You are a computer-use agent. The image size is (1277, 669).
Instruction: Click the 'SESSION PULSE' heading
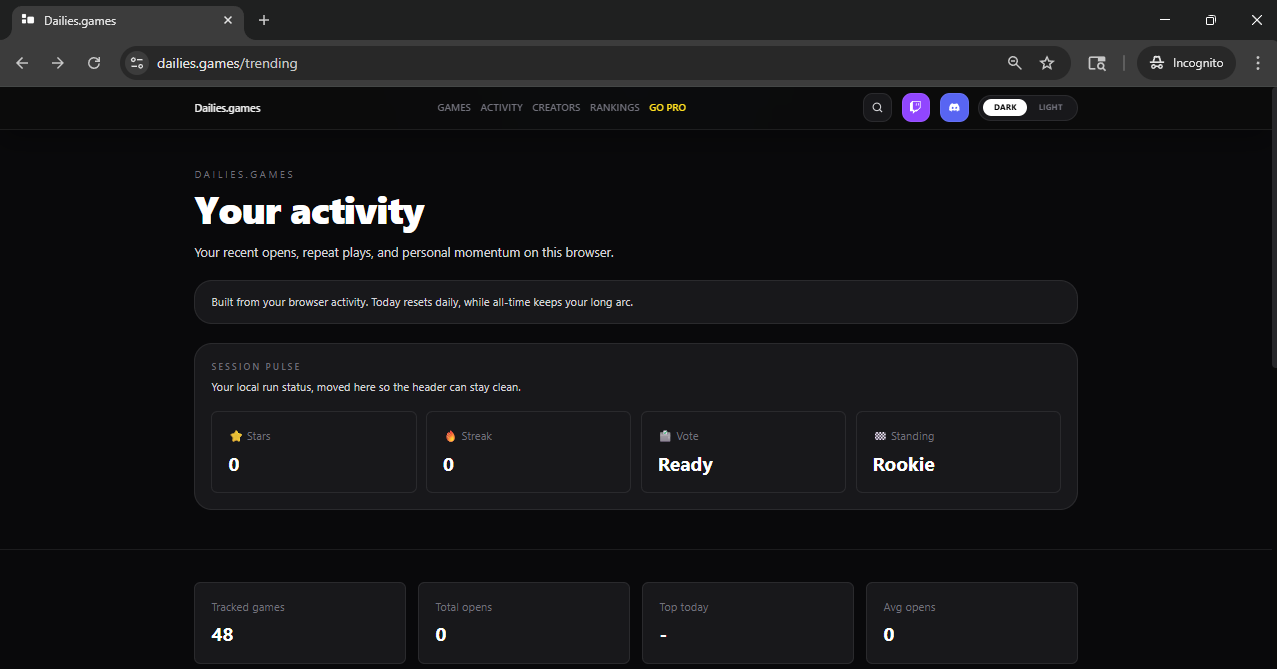tap(256, 367)
